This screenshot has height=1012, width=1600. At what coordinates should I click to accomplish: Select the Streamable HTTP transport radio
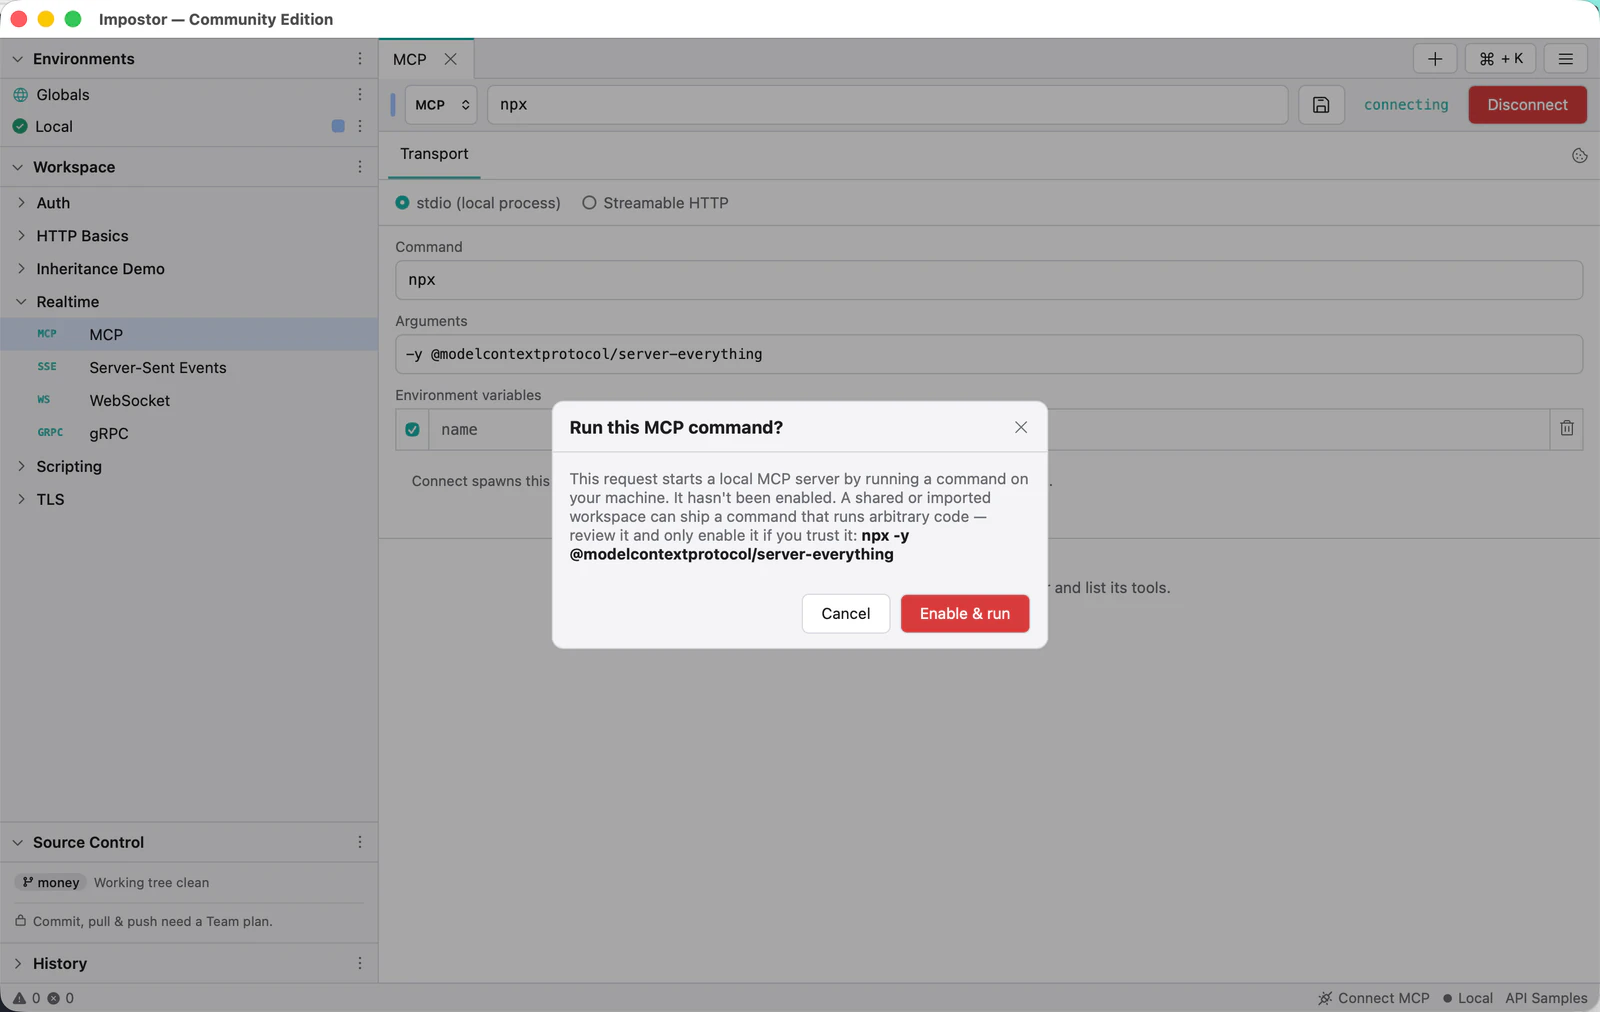pos(589,203)
